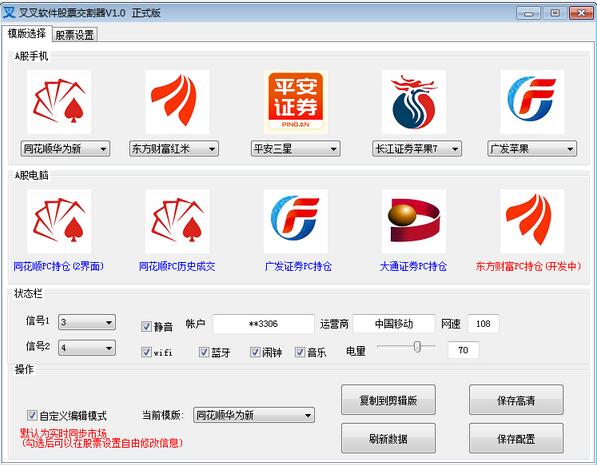Open the 同花顺华为新 phone template dropdown
This screenshot has width=597, height=465.
coord(65,149)
